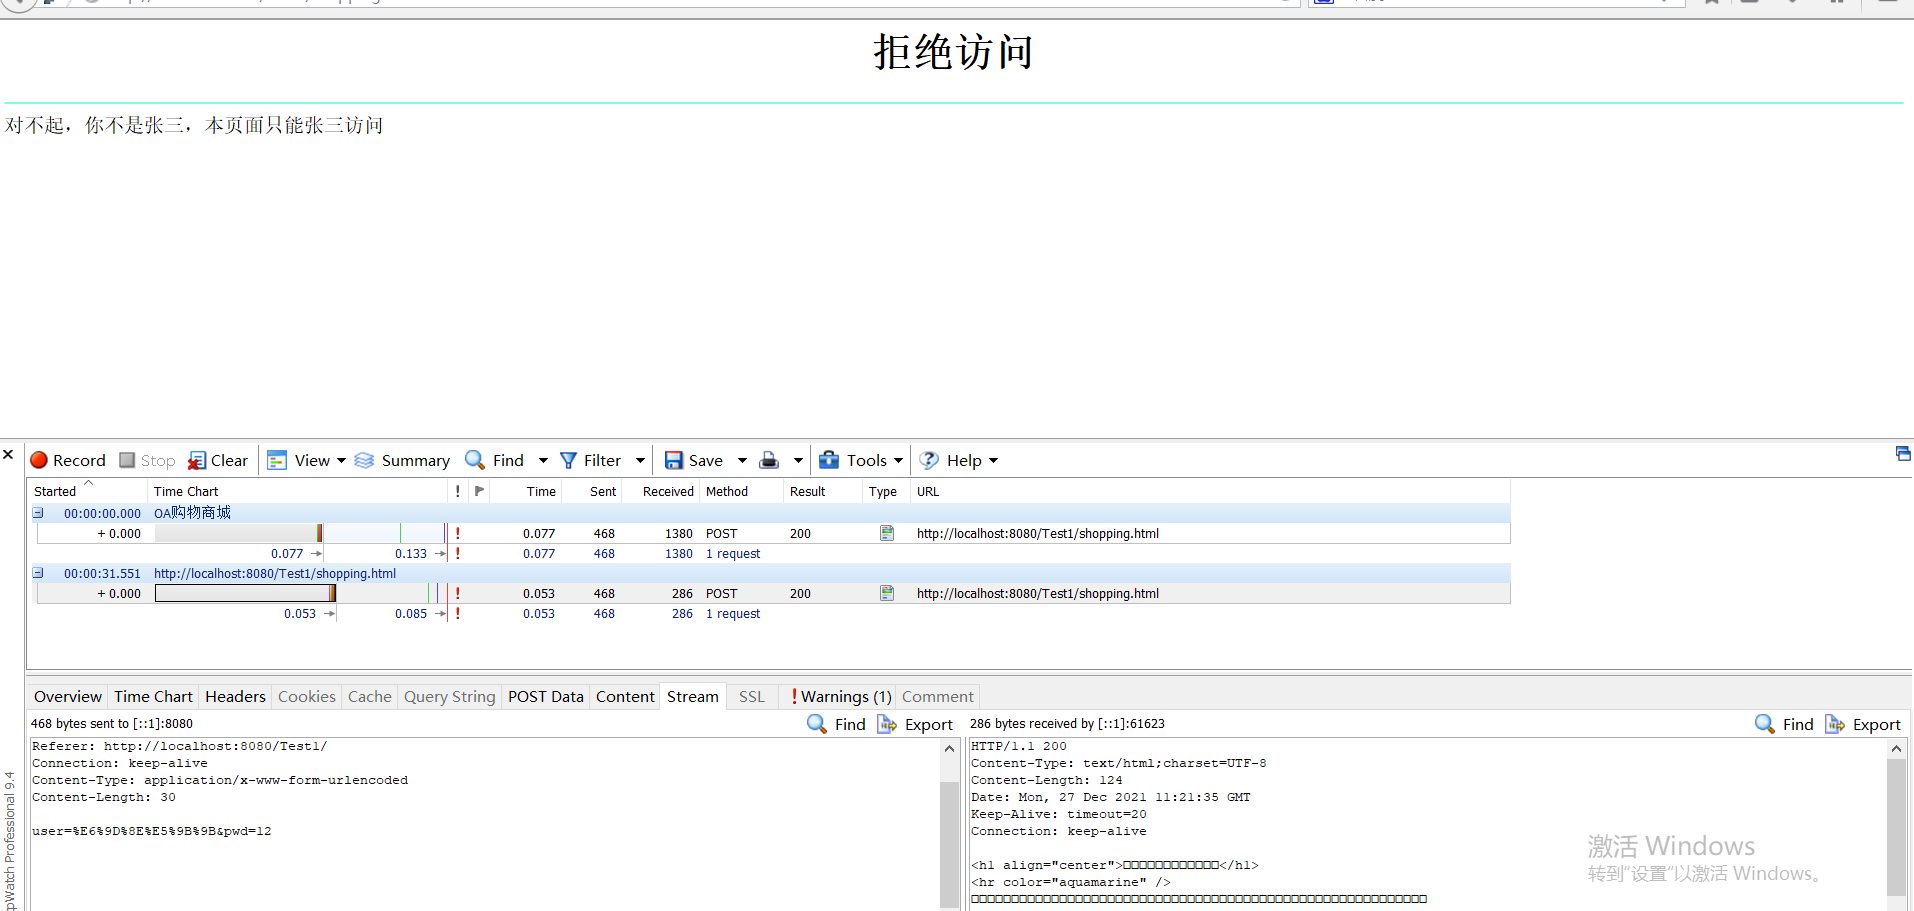The width and height of the screenshot is (1914, 911).
Task: Click the shopping.html group link at 00:00:31.551
Action: pos(275,573)
